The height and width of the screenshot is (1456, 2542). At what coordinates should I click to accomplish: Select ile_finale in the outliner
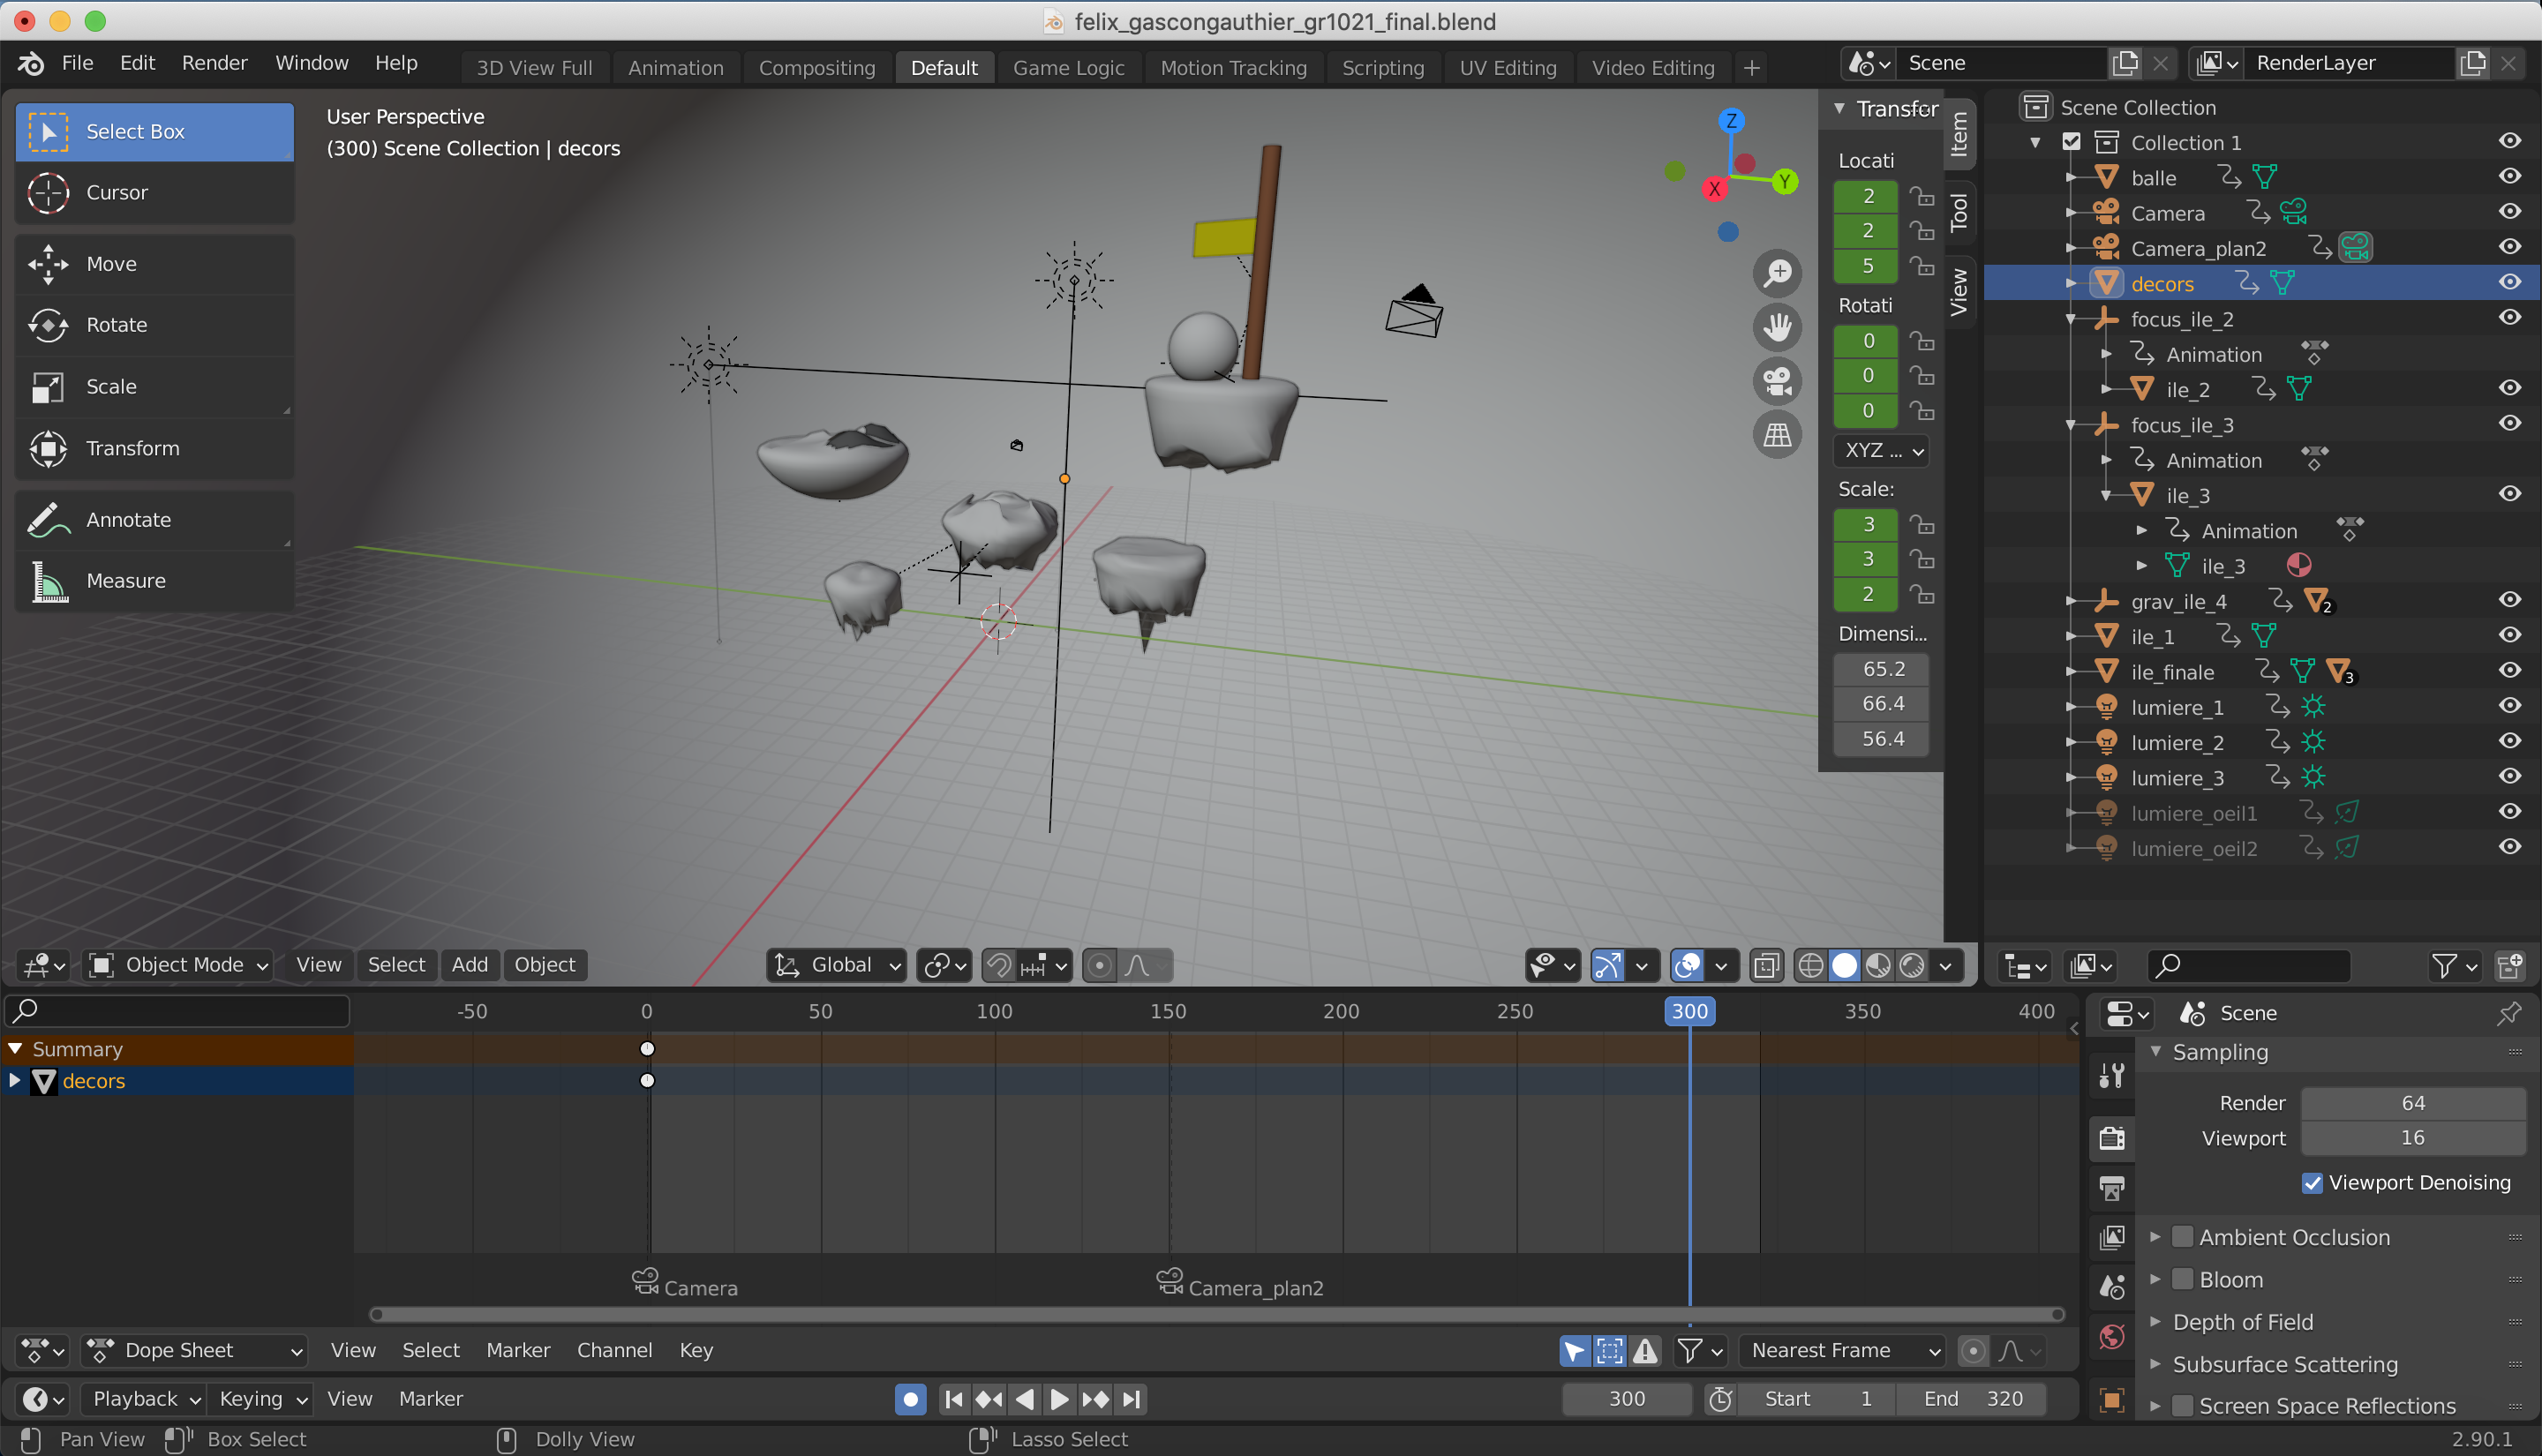(x=2172, y=672)
